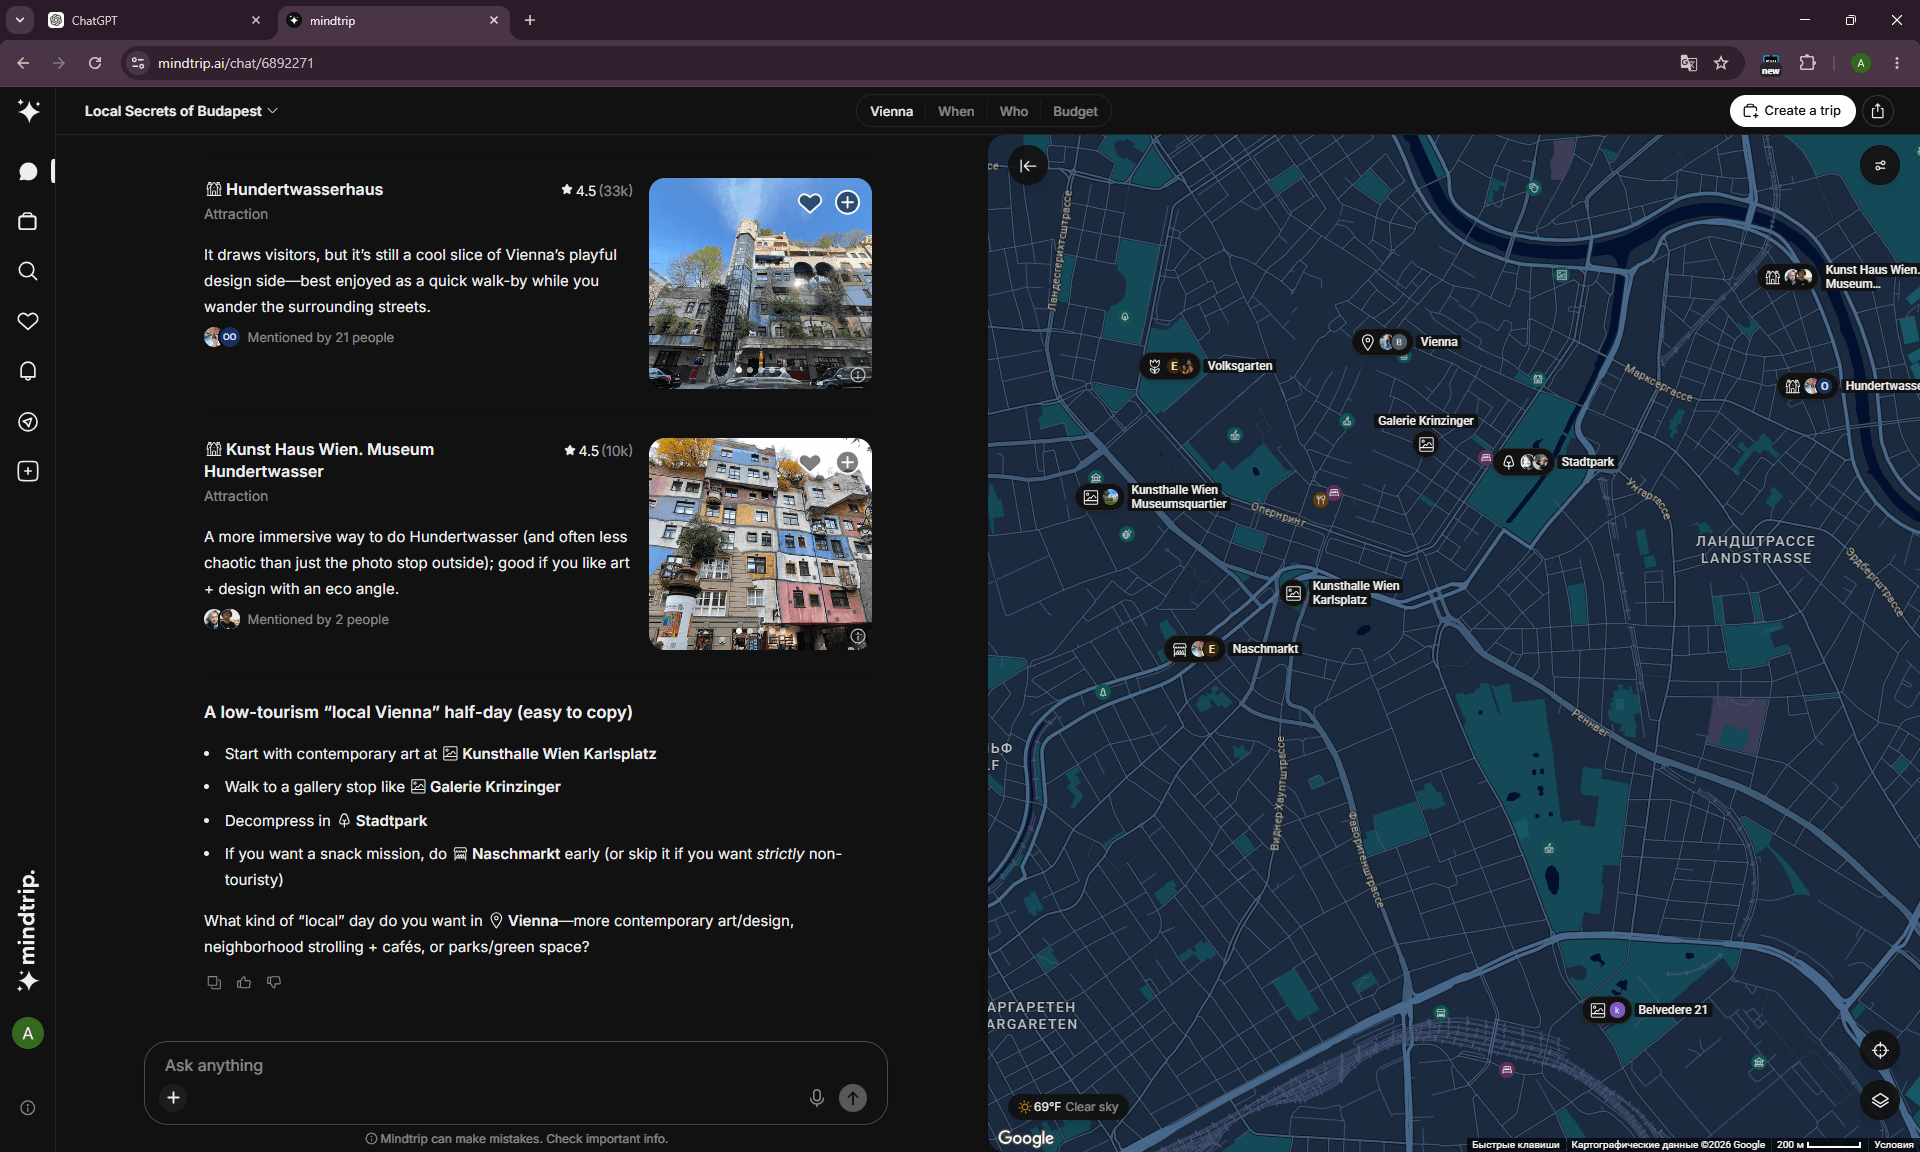Copy the chat response
1920x1152 pixels.
click(x=214, y=983)
